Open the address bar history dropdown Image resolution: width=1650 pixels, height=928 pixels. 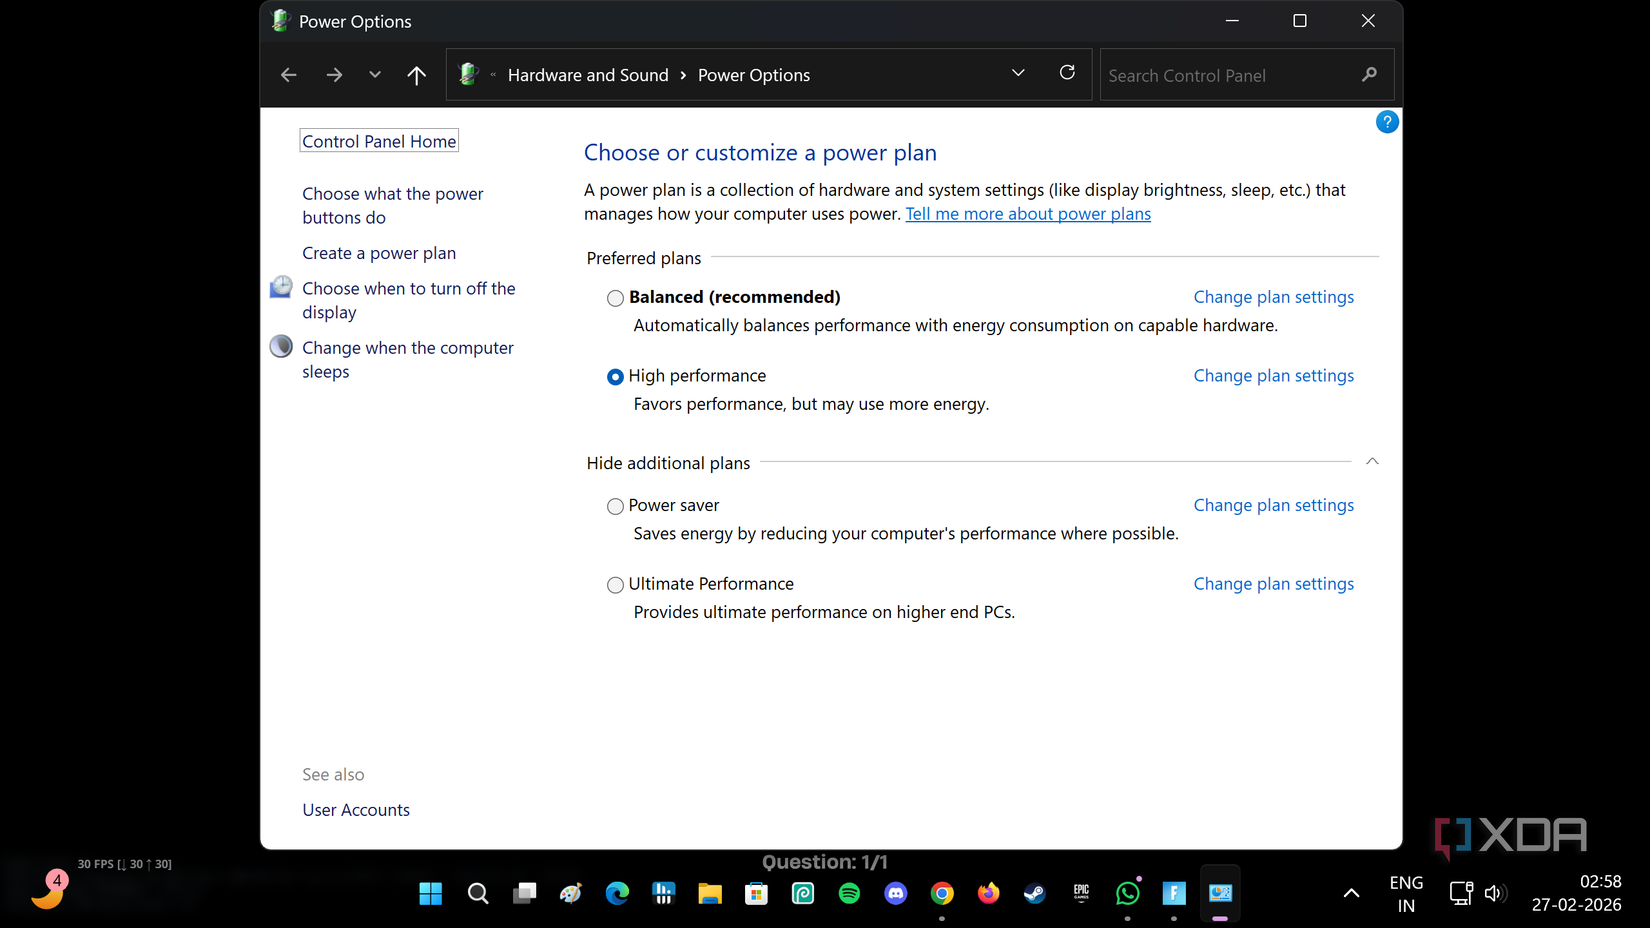1018,73
